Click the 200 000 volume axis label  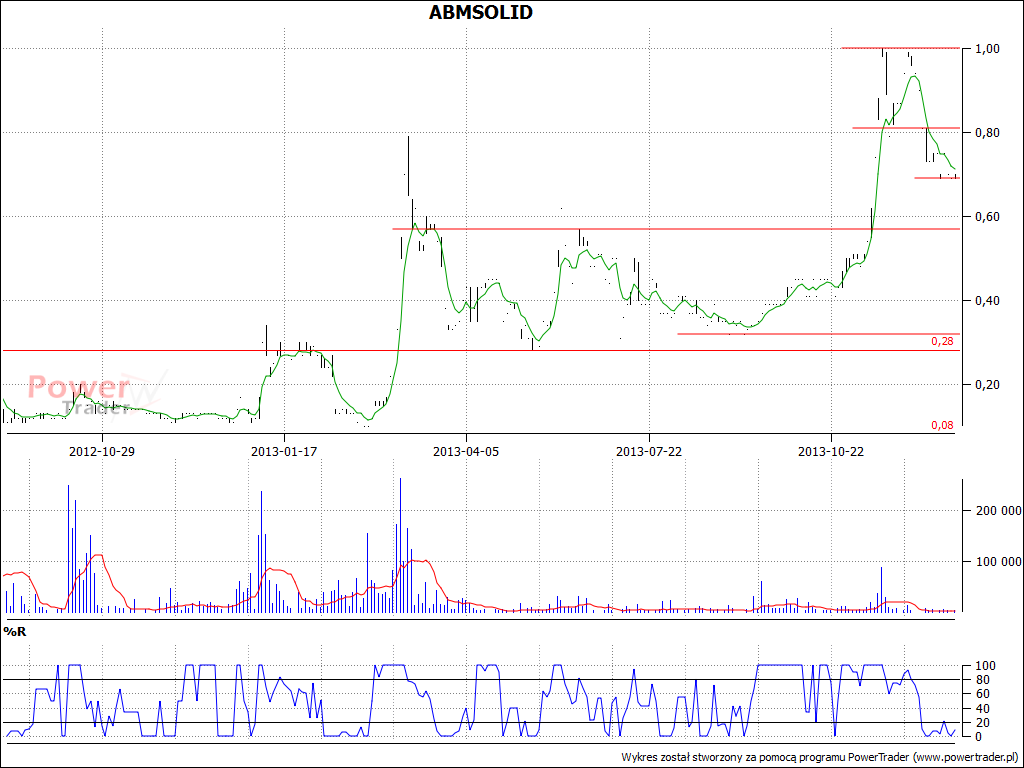pos(997,511)
